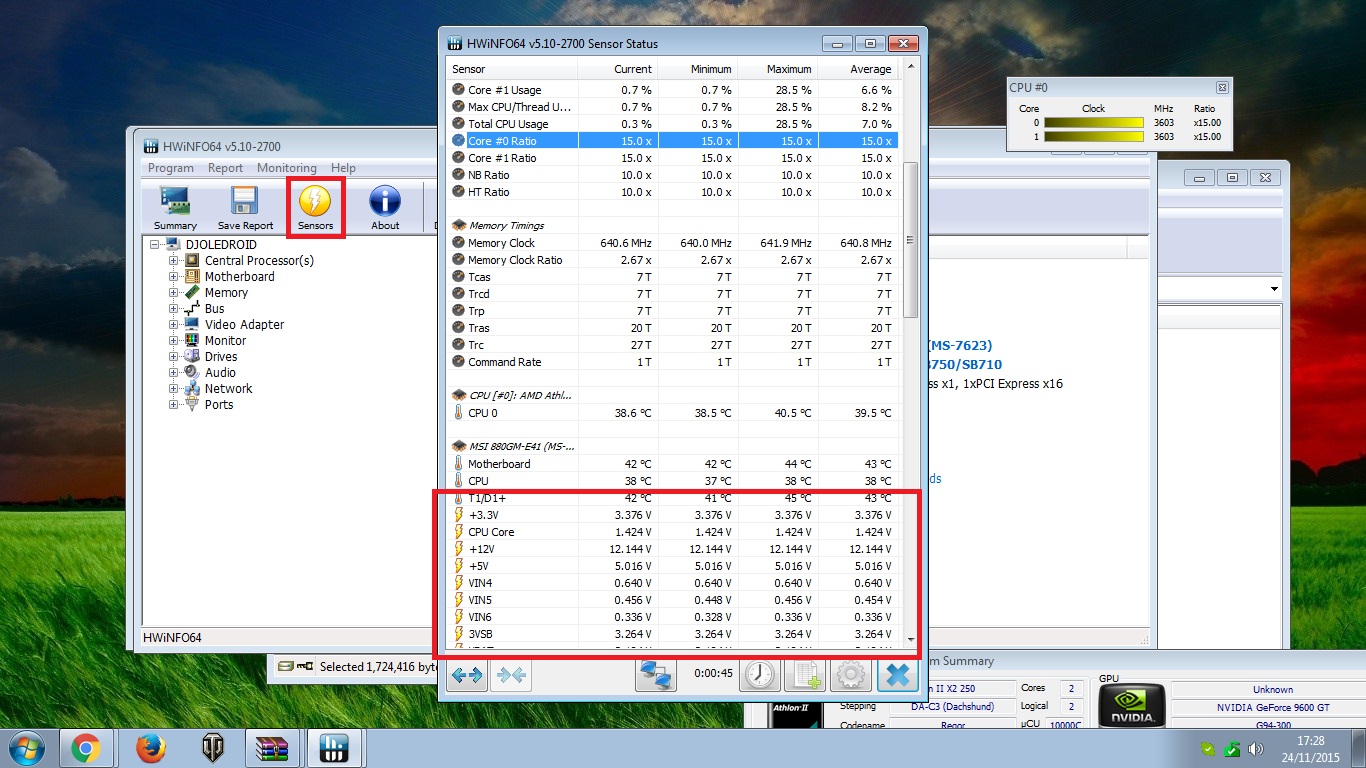Open the Monitoring menu
The width and height of the screenshot is (1366, 768).
pyautogui.click(x=286, y=168)
